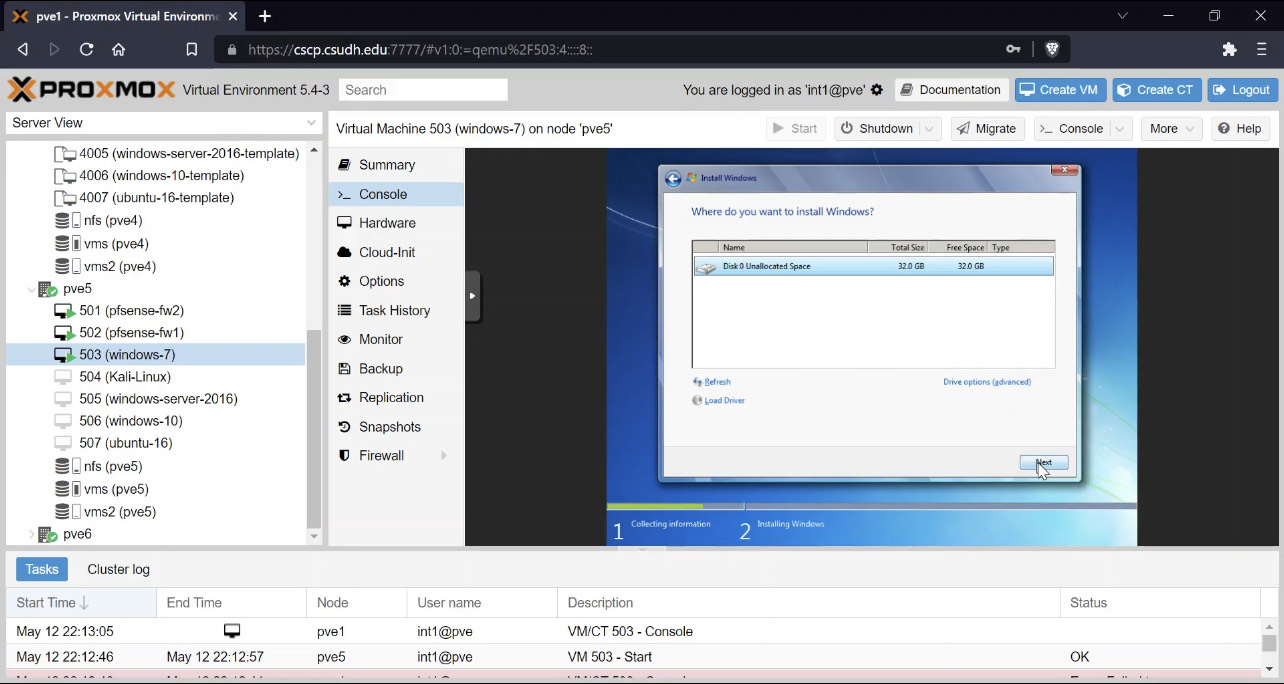This screenshot has width=1284, height=684.
Task: Click the monitor icon in End Time column
Action: [232, 631]
